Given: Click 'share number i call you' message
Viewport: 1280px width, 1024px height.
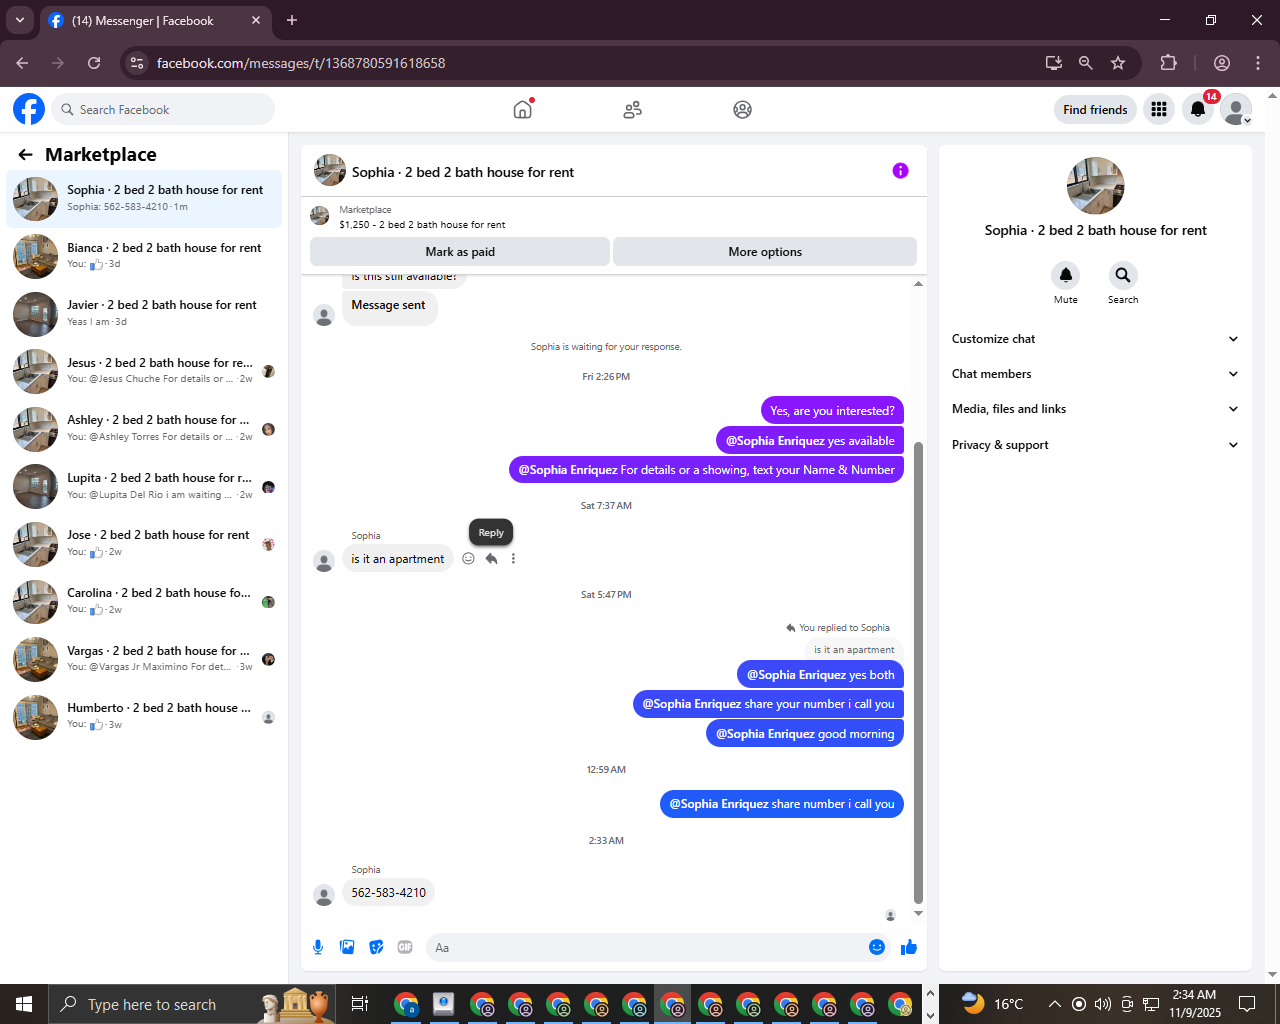Looking at the screenshot, I should point(782,804).
